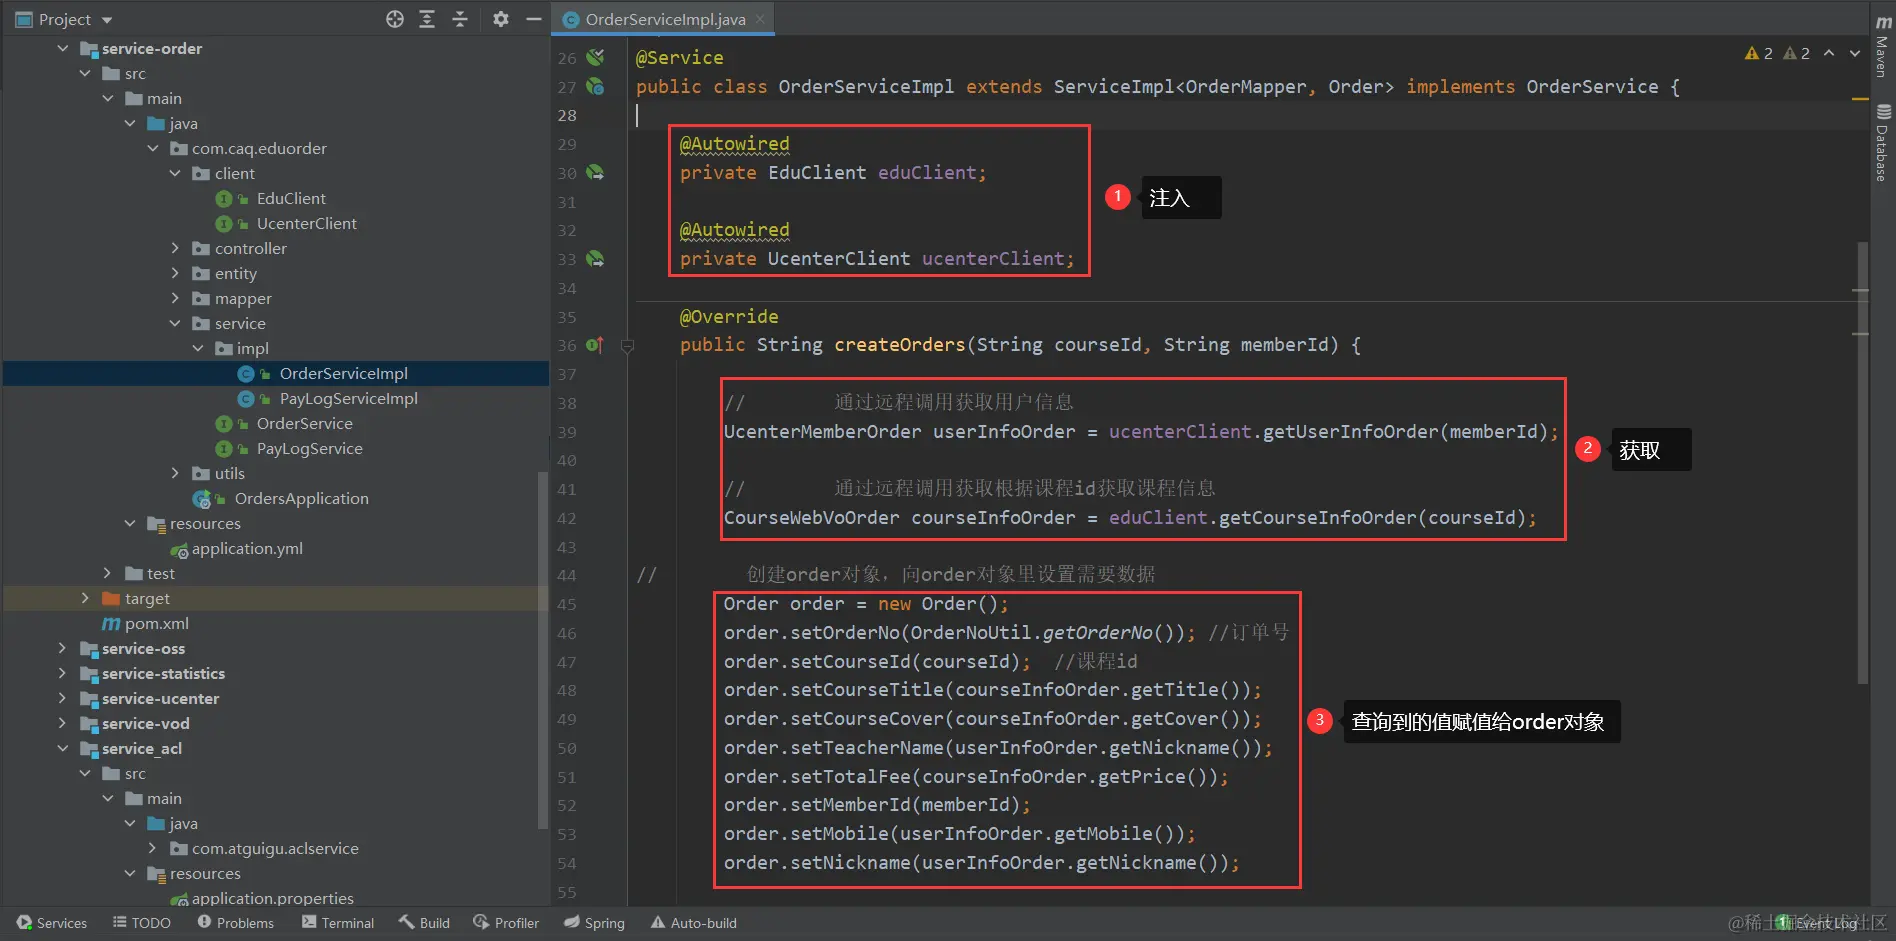Expand the service-vod module
The image size is (1896, 941).
click(63, 723)
